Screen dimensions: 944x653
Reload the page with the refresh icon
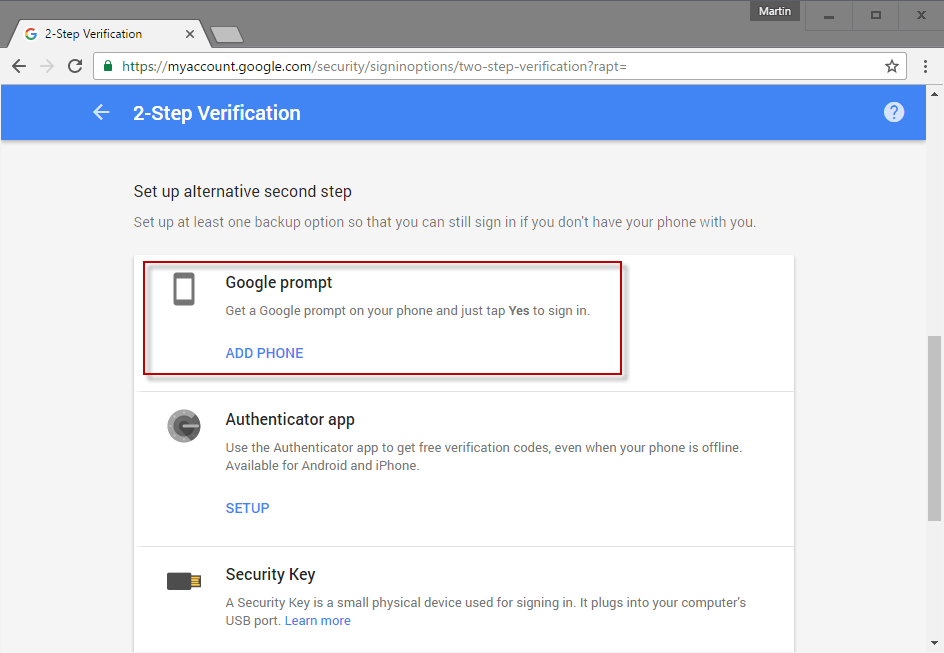tap(74, 65)
